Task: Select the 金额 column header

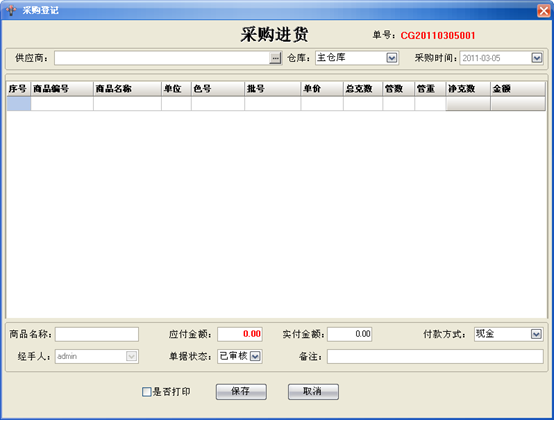Action: pyautogui.click(x=518, y=89)
